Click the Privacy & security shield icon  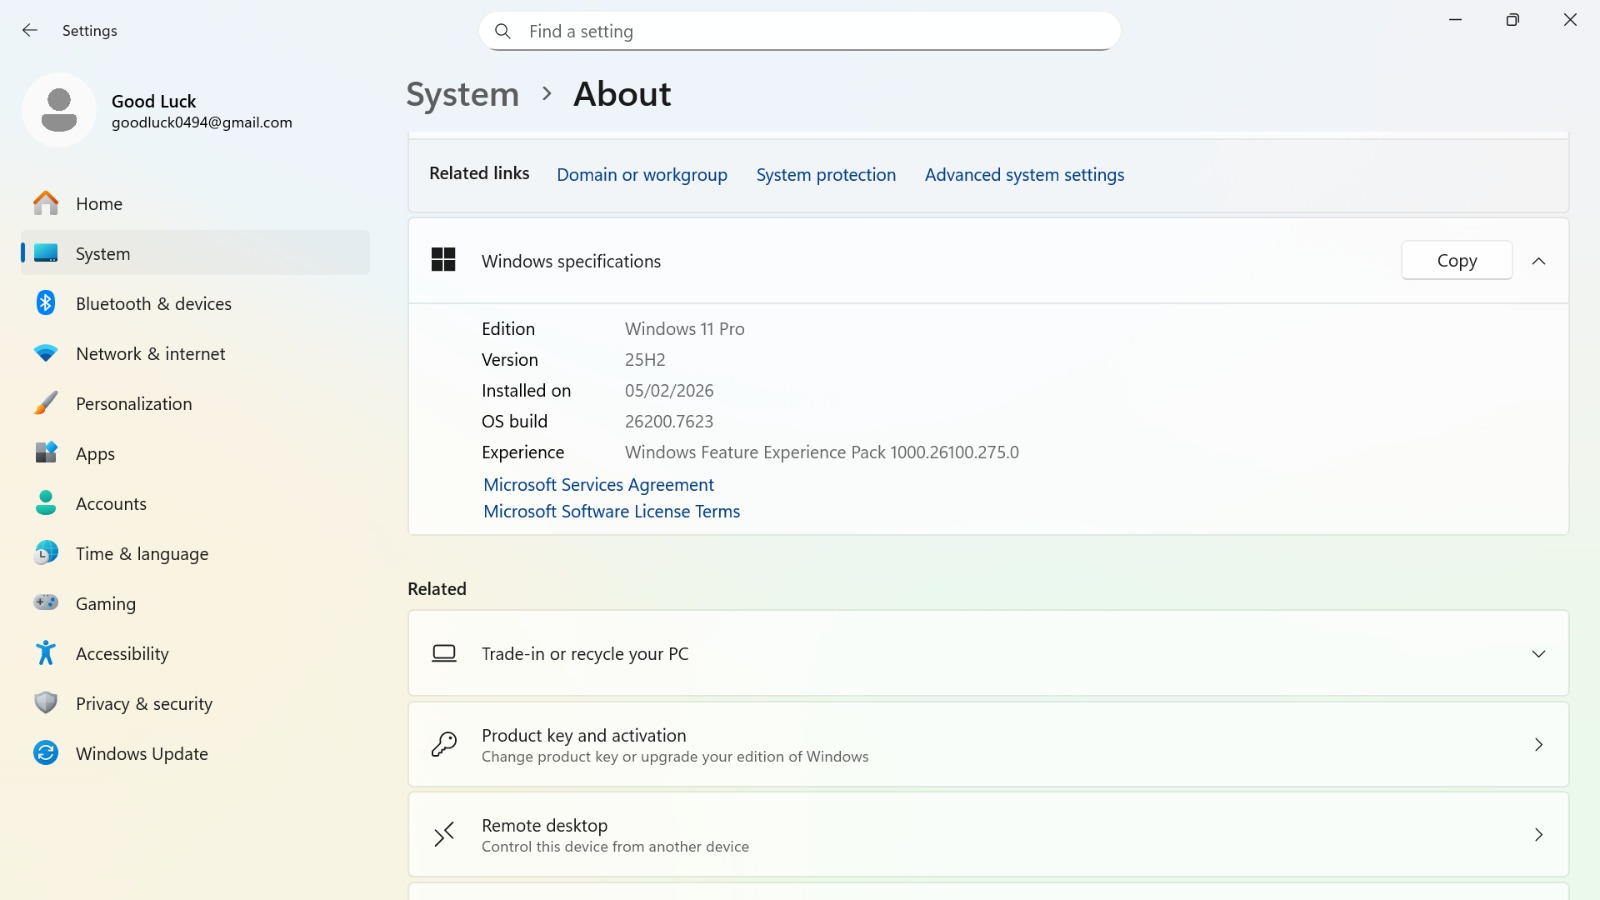point(46,703)
